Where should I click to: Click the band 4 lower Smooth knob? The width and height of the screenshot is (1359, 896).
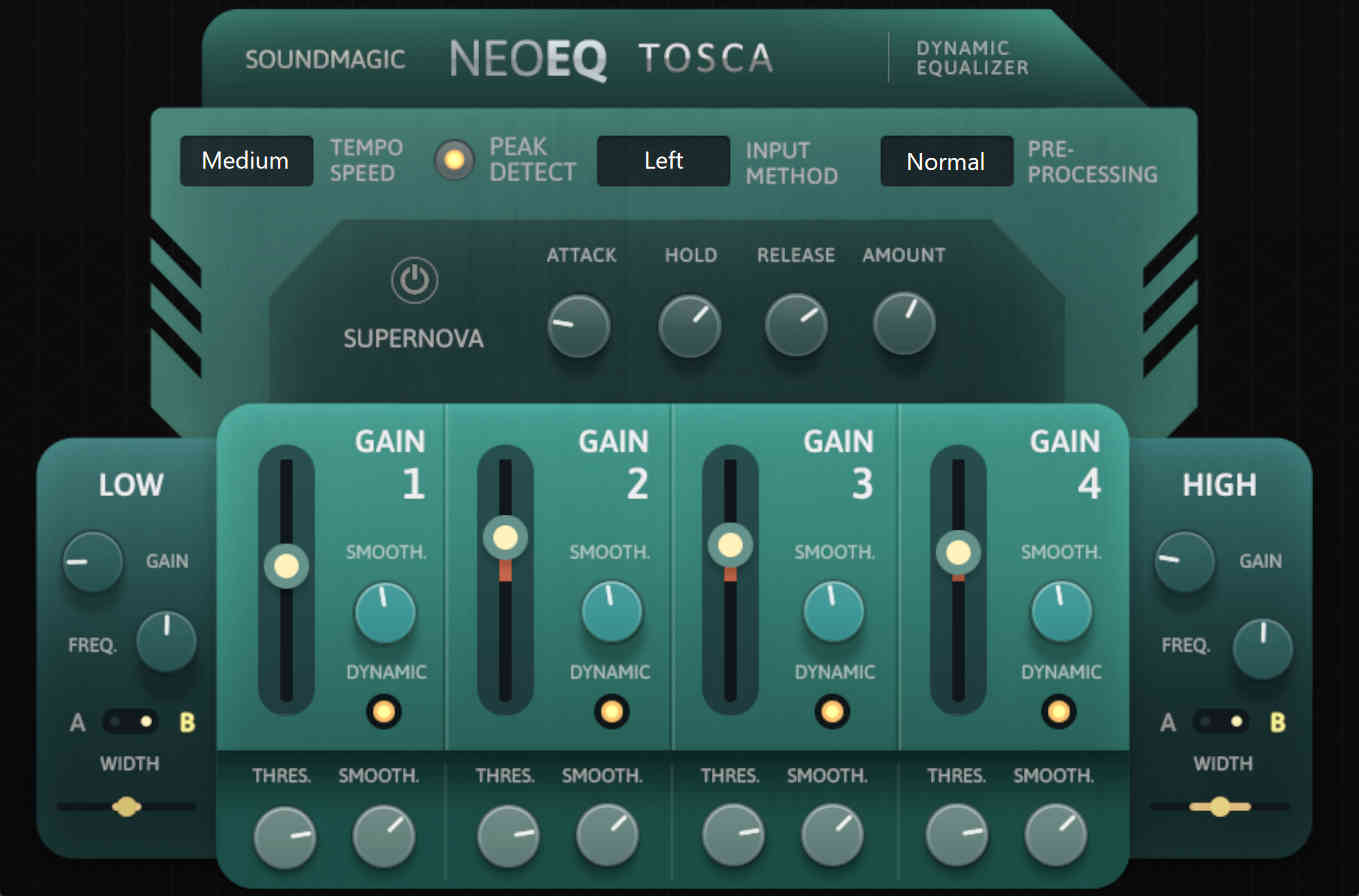pos(1057,836)
